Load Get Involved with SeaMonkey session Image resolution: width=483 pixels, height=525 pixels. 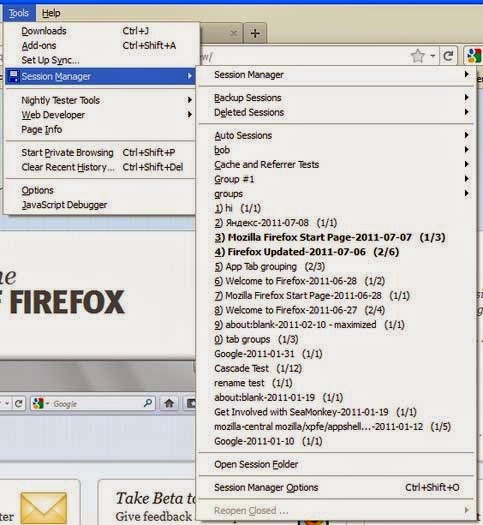(336, 412)
